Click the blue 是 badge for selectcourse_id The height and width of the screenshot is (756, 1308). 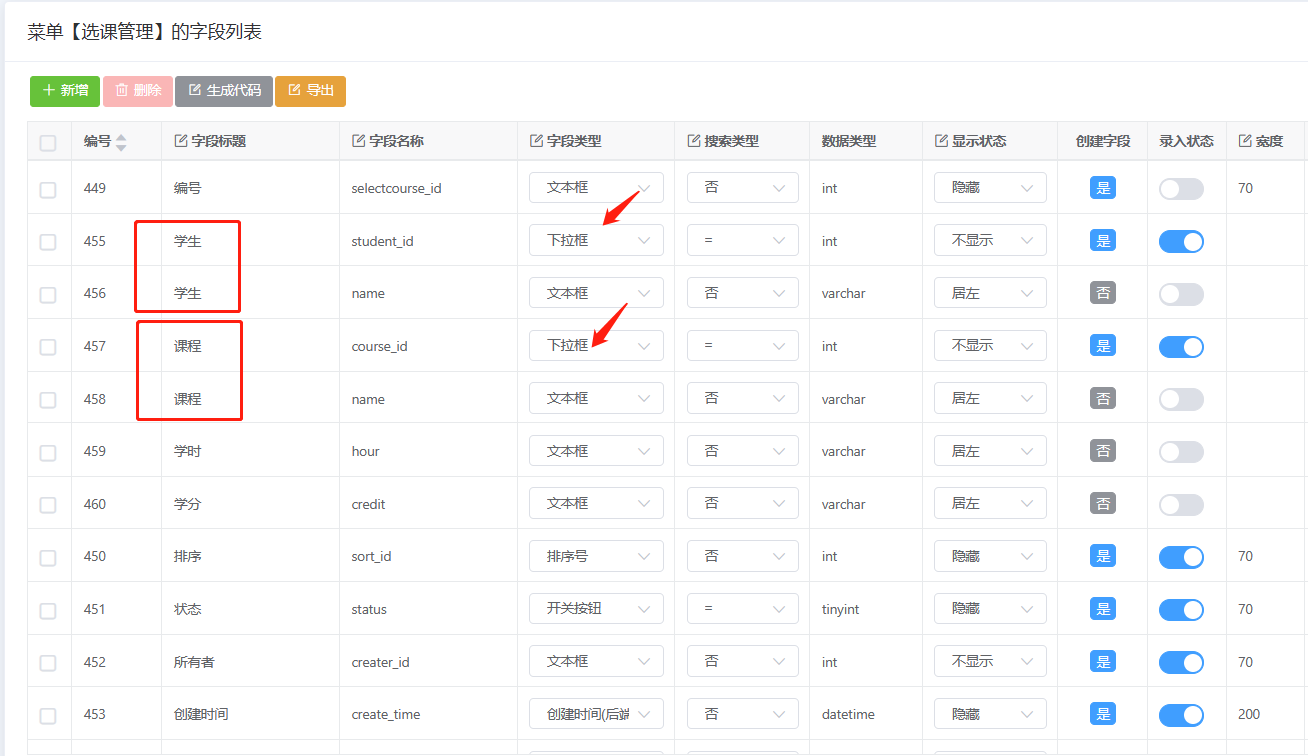[1103, 188]
